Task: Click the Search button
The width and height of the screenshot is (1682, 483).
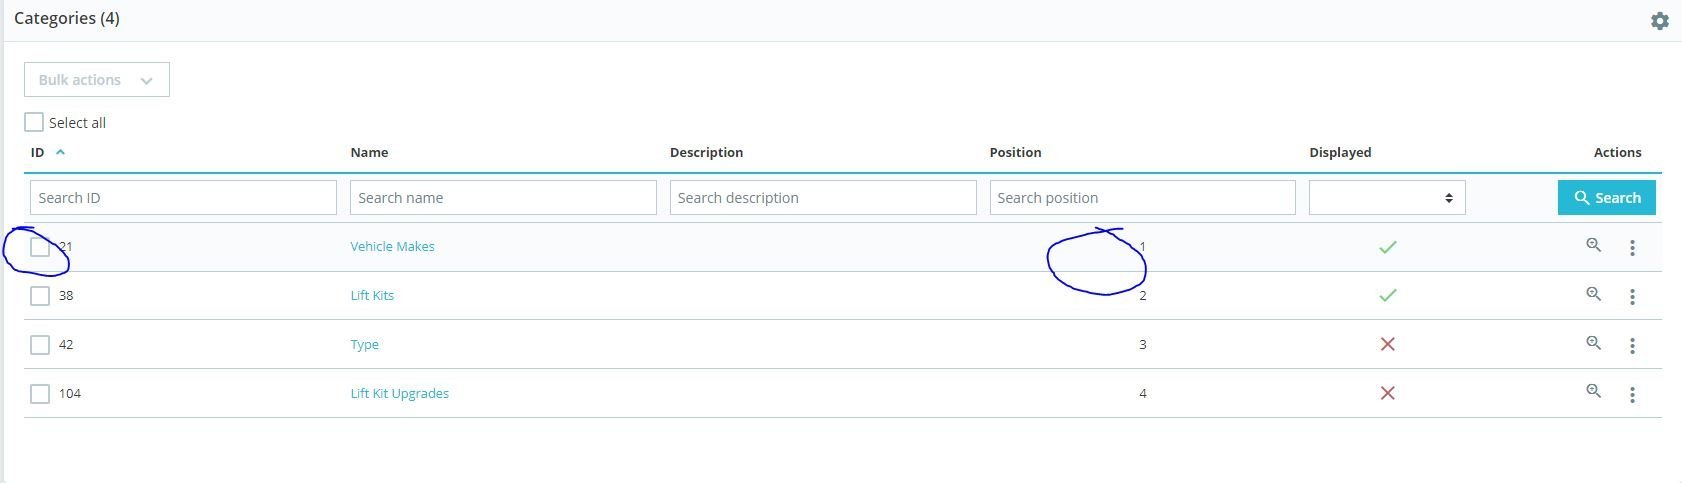Action: pos(1606,198)
